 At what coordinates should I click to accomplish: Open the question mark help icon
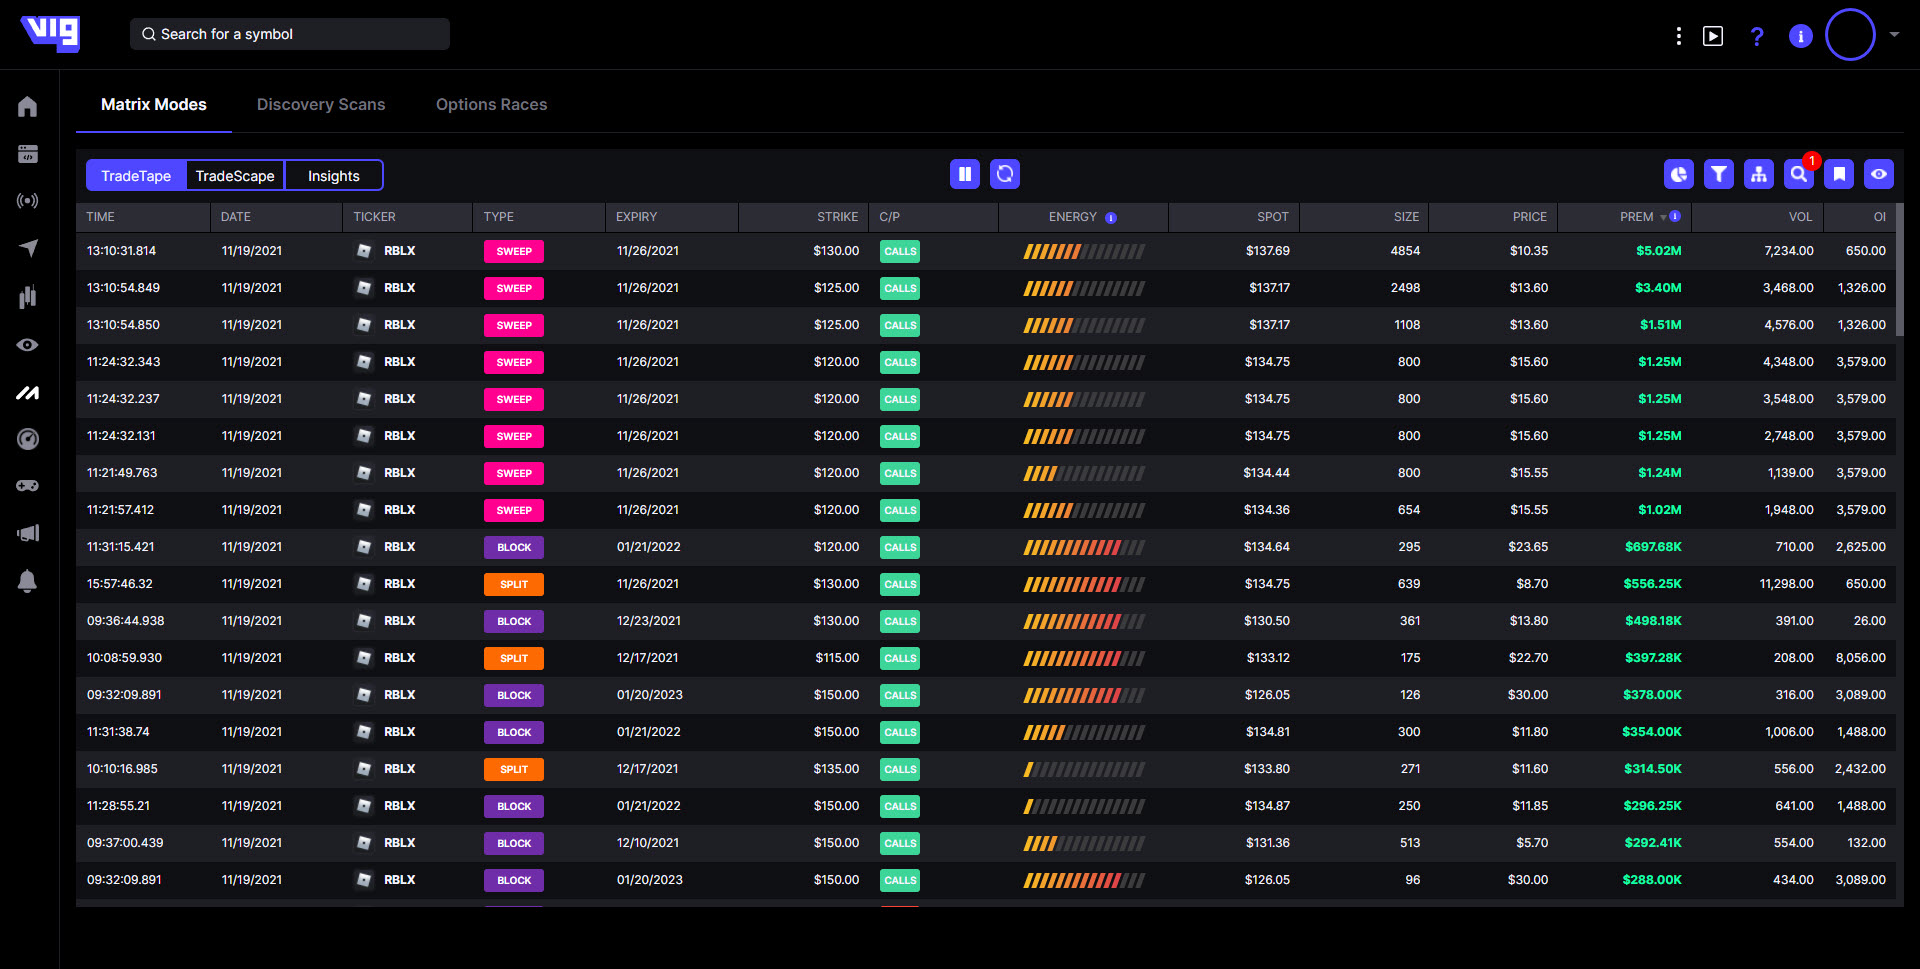point(1757,36)
